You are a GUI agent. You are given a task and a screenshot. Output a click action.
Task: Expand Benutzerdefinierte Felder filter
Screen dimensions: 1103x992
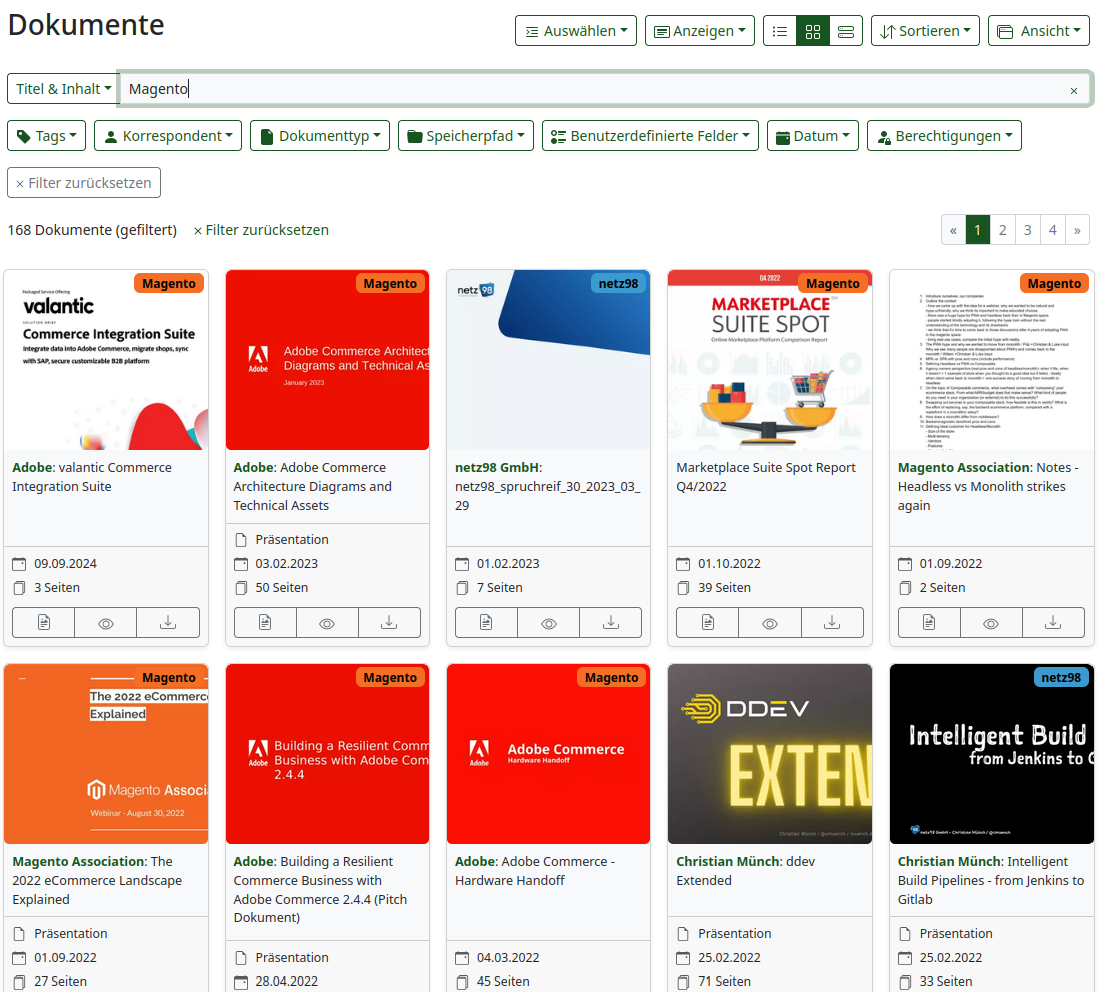650,136
